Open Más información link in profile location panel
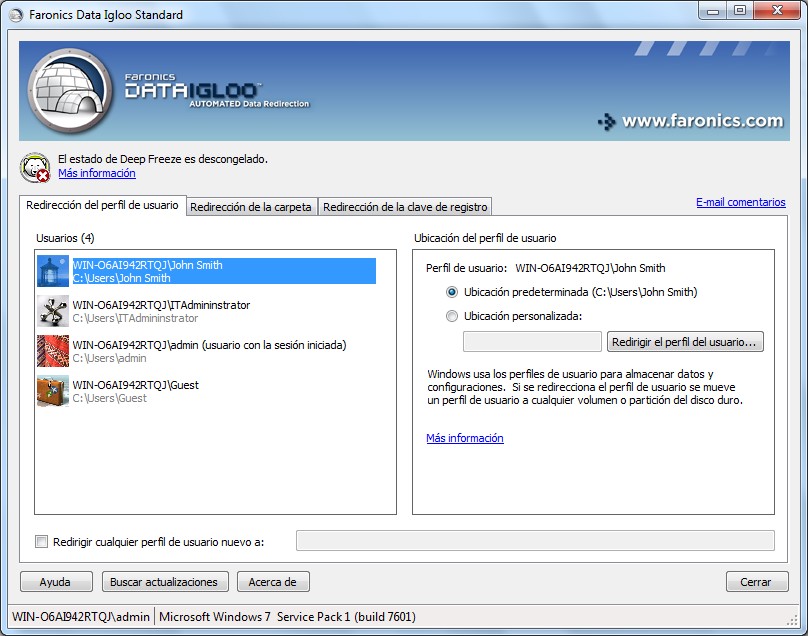The height and width of the screenshot is (636, 808). click(x=465, y=438)
